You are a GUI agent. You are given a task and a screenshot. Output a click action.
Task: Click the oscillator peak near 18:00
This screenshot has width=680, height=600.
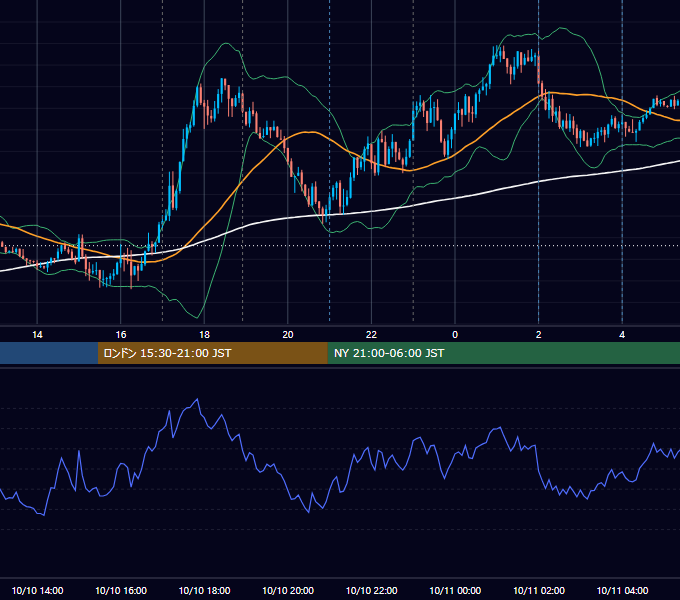tap(198, 399)
